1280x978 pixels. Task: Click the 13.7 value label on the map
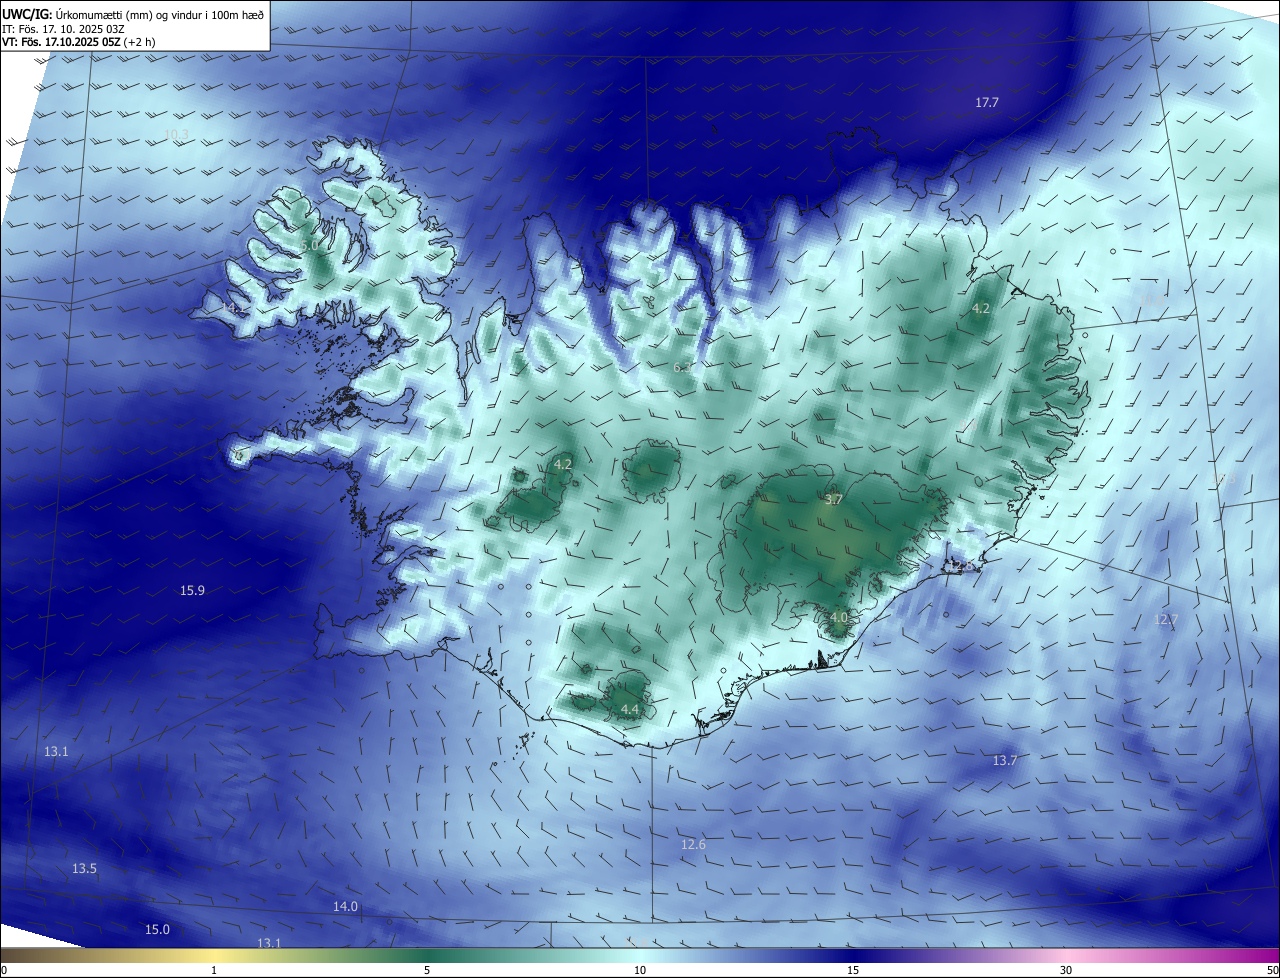1004,761
